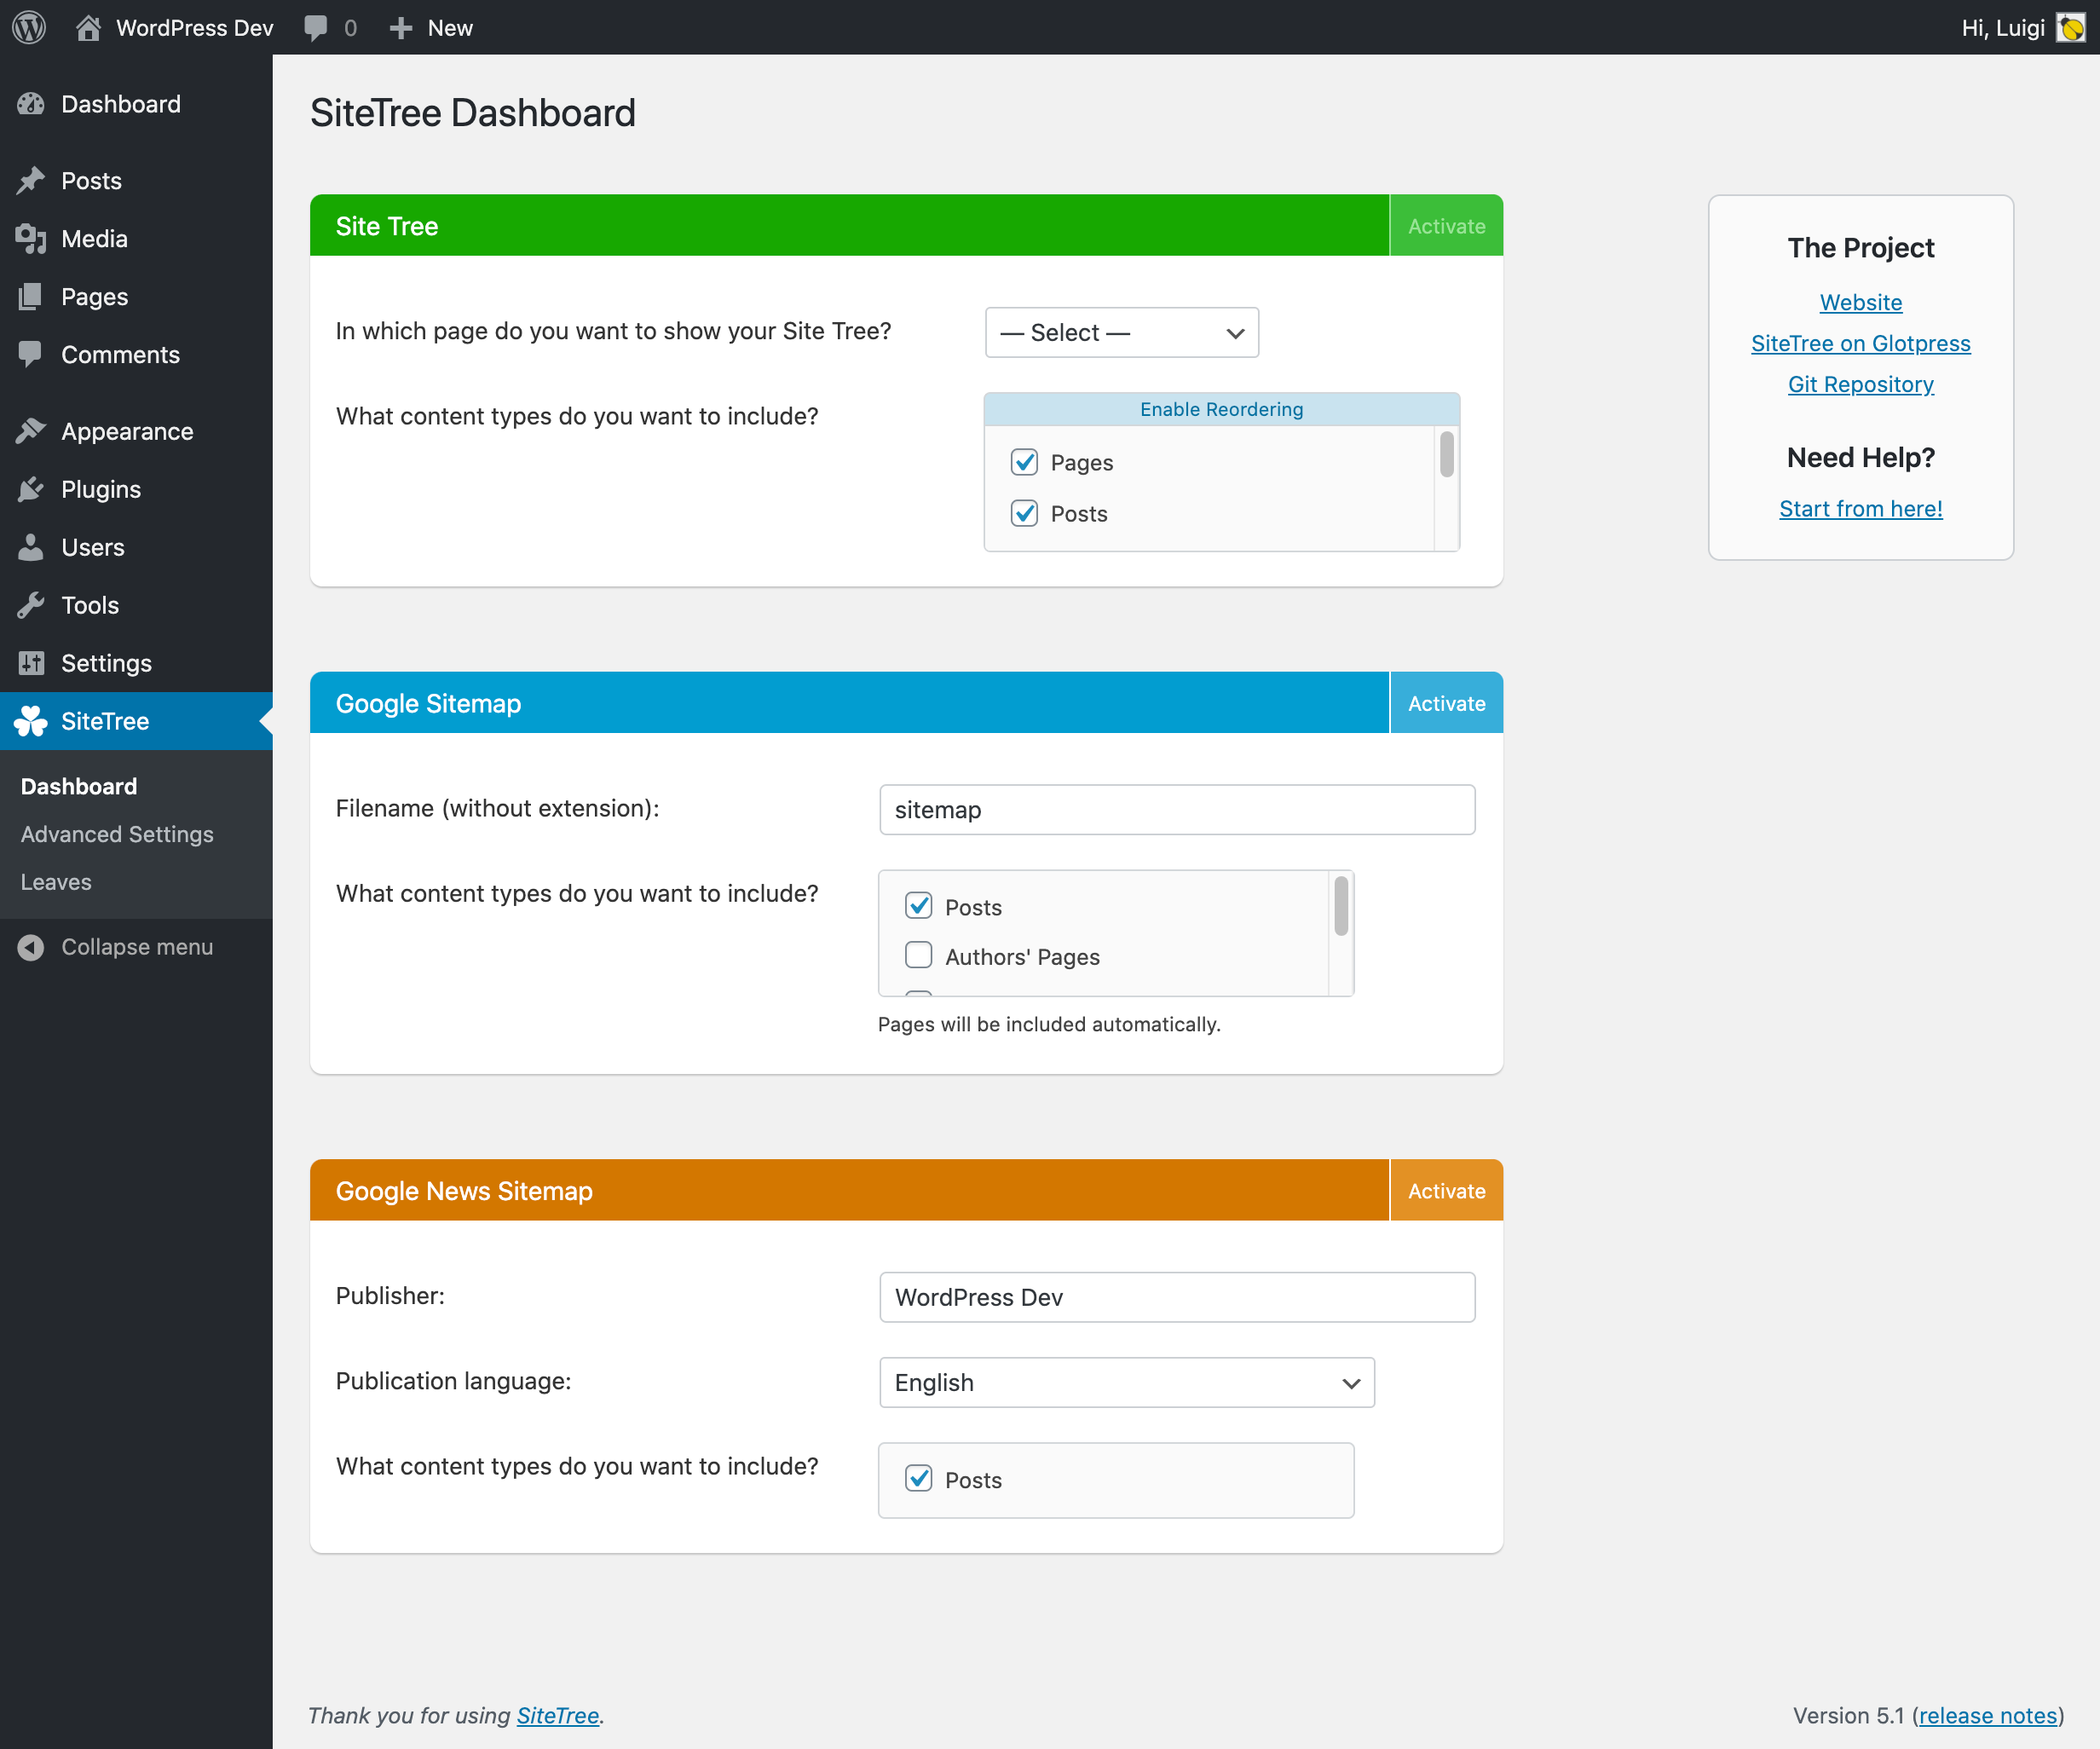Activate the Google Sitemap module
Viewport: 2100px width, 1749px height.
[1446, 703]
